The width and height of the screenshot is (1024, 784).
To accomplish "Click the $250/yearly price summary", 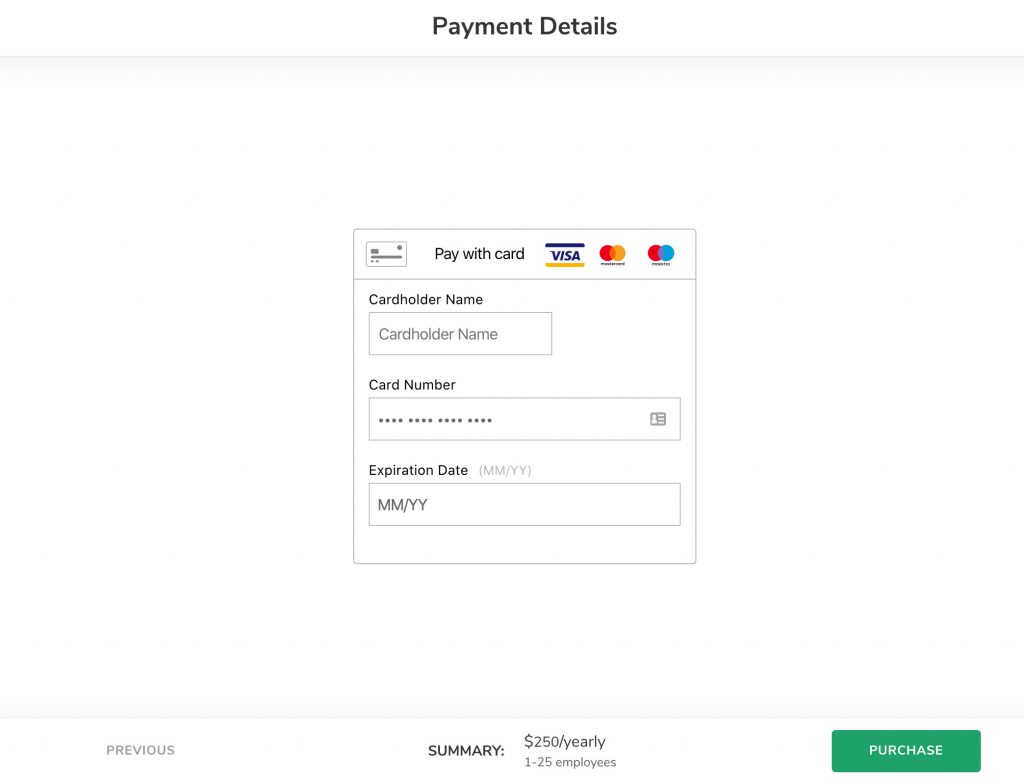I will [564, 742].
